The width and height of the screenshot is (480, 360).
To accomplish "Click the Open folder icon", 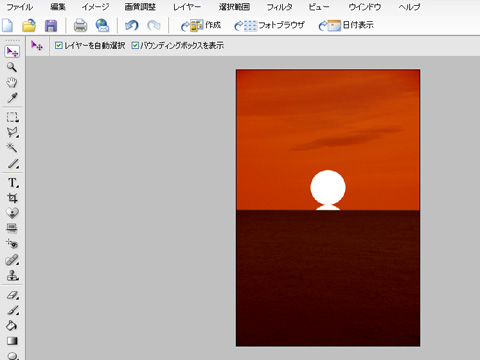I will point(29,25).
